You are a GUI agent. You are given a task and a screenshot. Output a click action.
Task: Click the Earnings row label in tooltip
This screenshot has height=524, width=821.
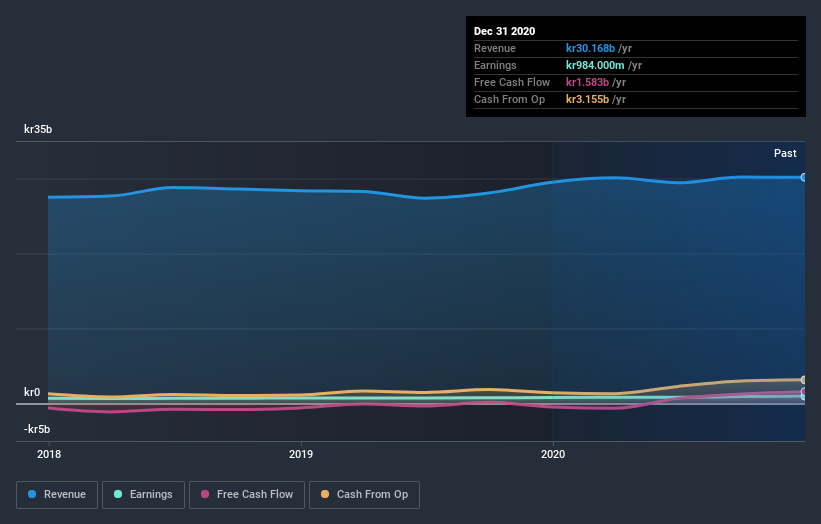(495, 65)
